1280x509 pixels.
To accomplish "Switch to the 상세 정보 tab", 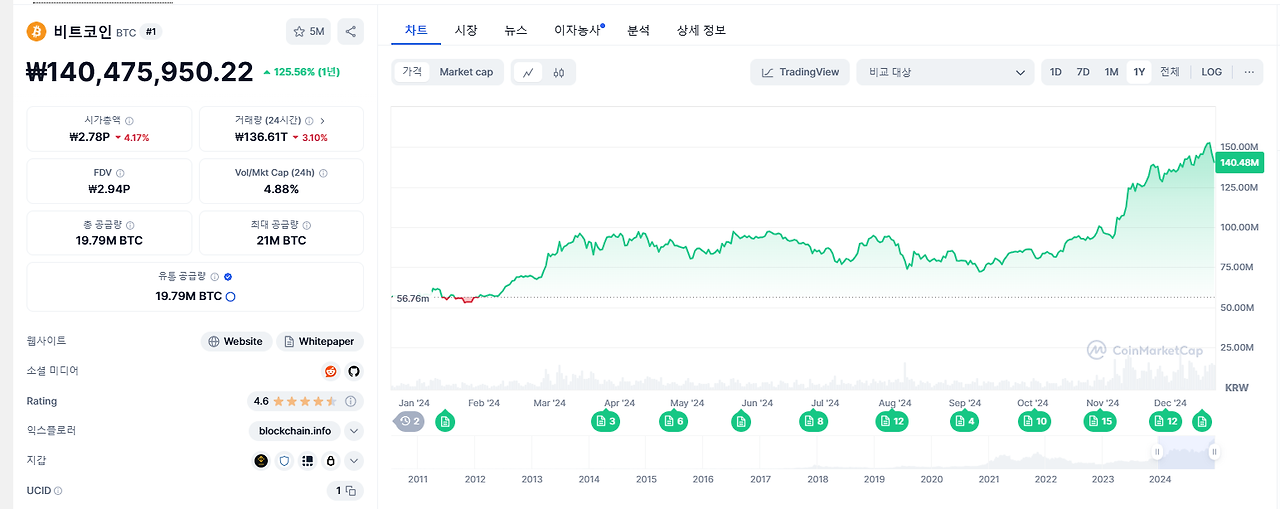I will [701, 31].
